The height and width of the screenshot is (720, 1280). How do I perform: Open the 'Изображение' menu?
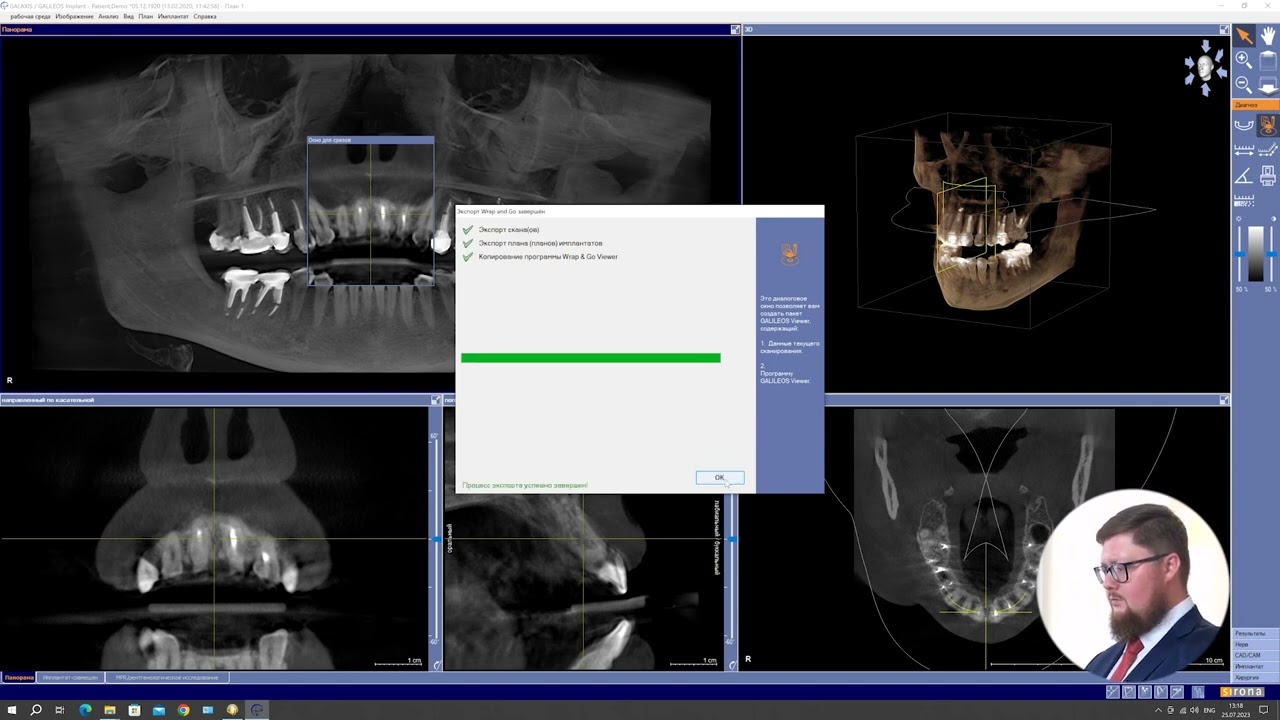point(75,16)
